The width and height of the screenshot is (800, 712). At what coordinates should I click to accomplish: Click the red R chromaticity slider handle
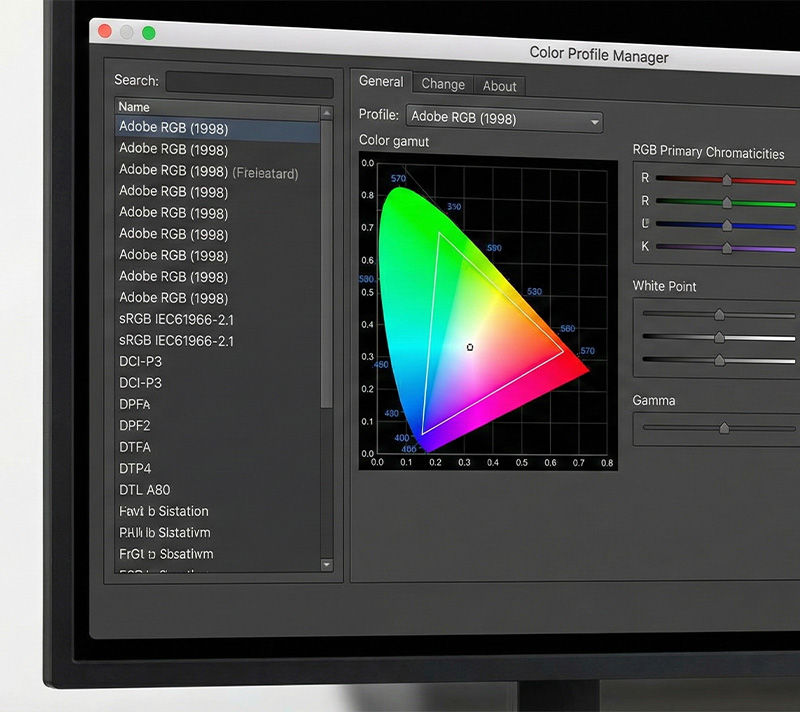pos(727,180)
